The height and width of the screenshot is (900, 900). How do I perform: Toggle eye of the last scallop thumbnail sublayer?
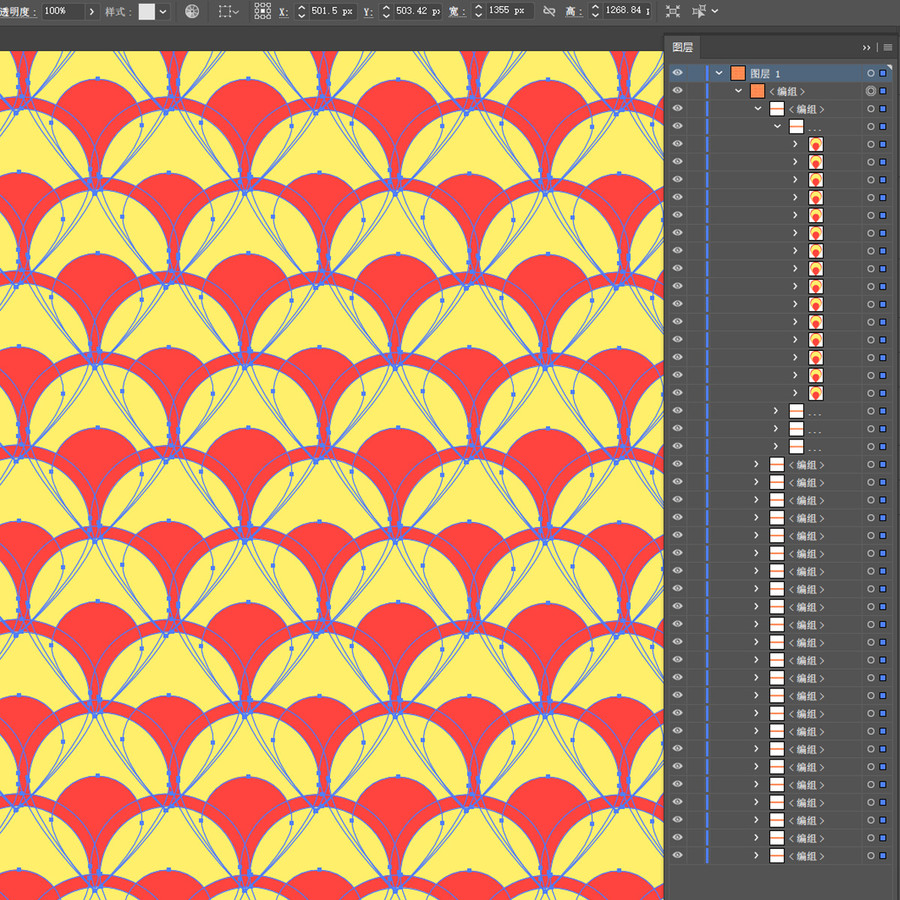pyautogui.click(x=678, y=393)
